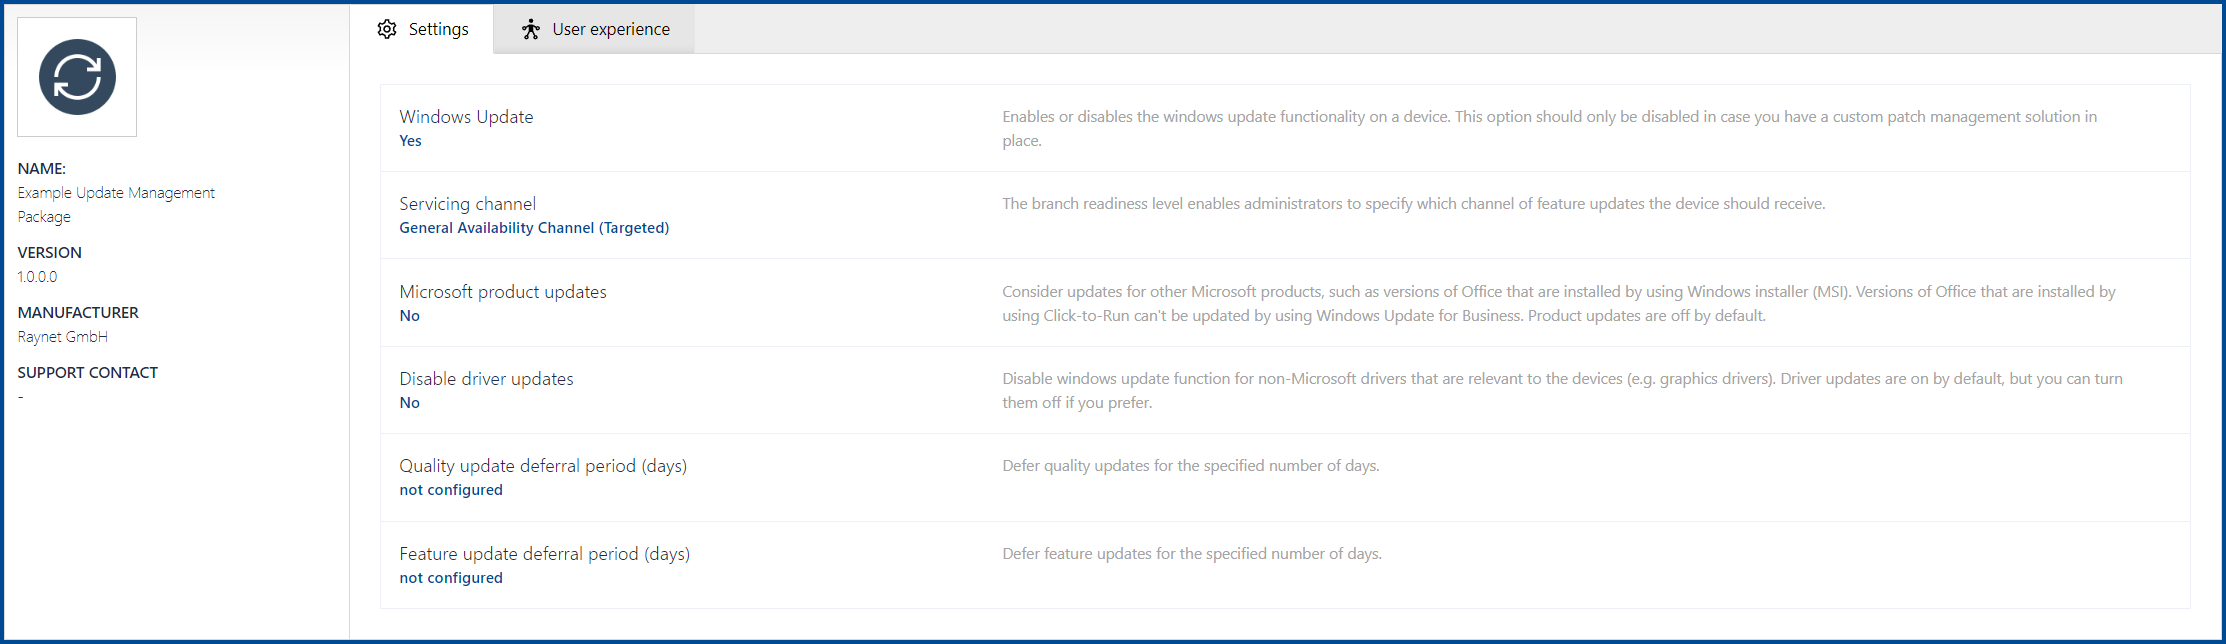2226x644 pixels.
Task: Click the circular update package icon
Action: click(77, 76)
